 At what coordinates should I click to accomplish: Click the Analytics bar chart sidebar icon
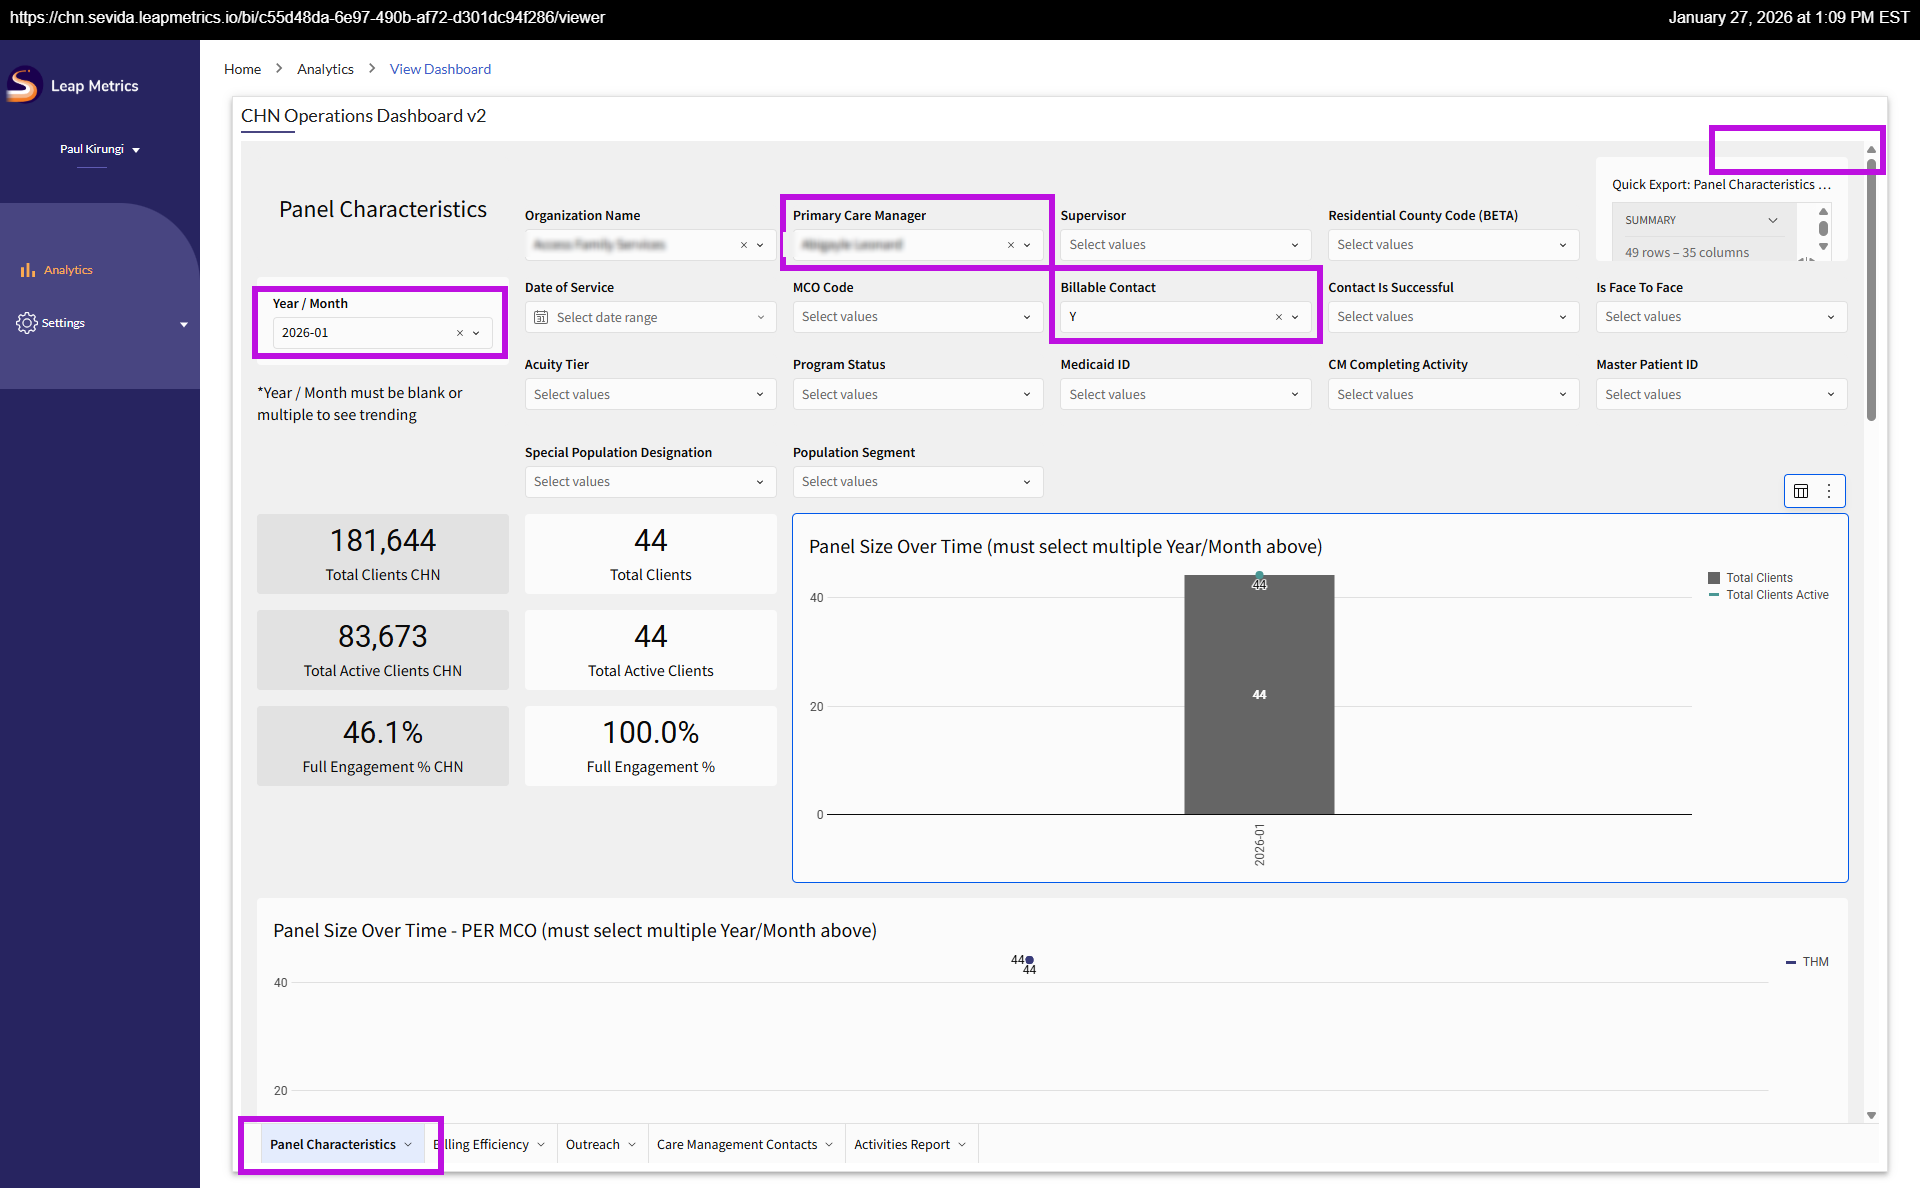point(27,270)
